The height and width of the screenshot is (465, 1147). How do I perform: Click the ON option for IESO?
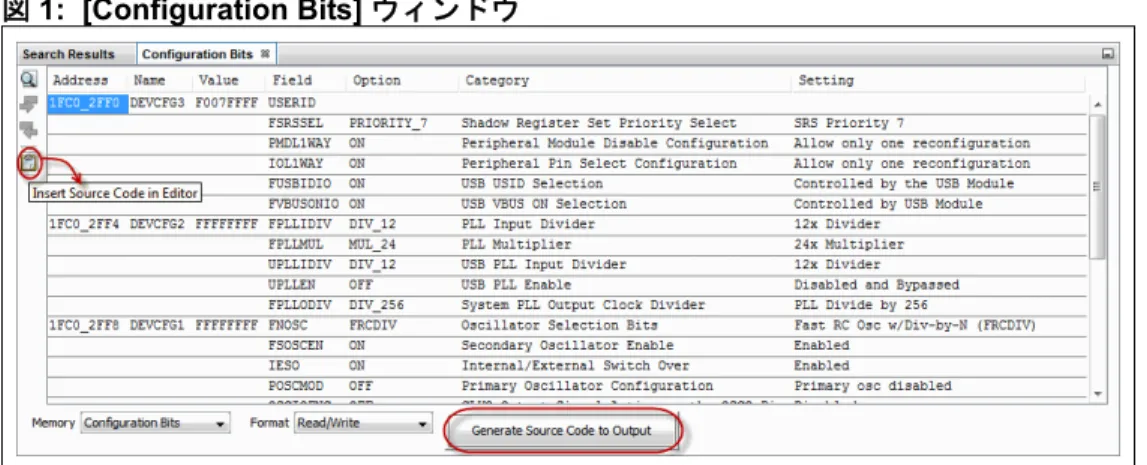coord(357,366)
